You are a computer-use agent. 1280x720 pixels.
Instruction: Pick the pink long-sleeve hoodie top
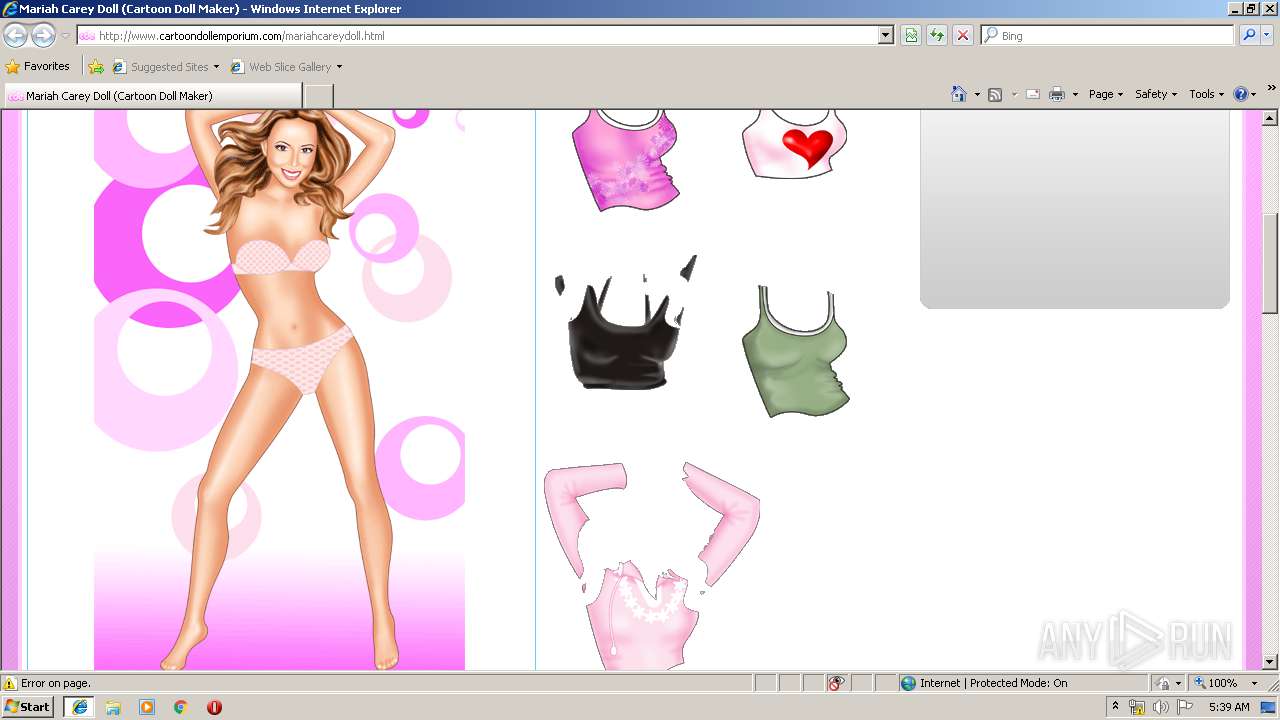(x=651, y=565)
